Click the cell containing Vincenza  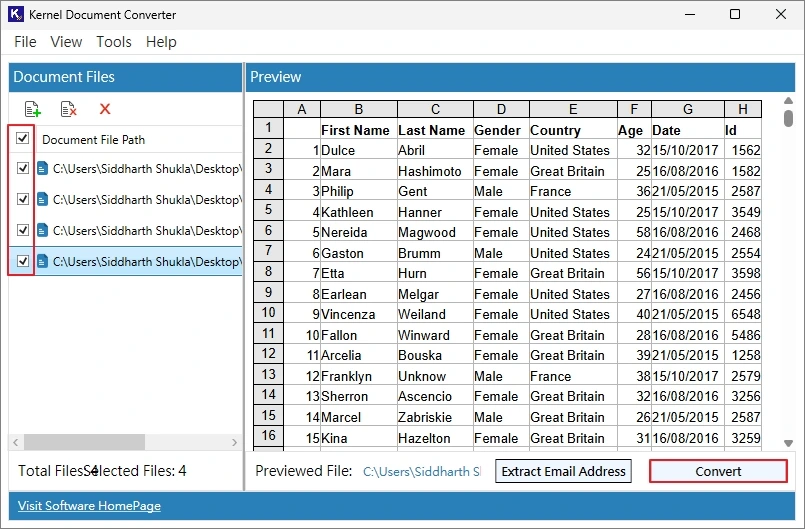pos(358,314)
